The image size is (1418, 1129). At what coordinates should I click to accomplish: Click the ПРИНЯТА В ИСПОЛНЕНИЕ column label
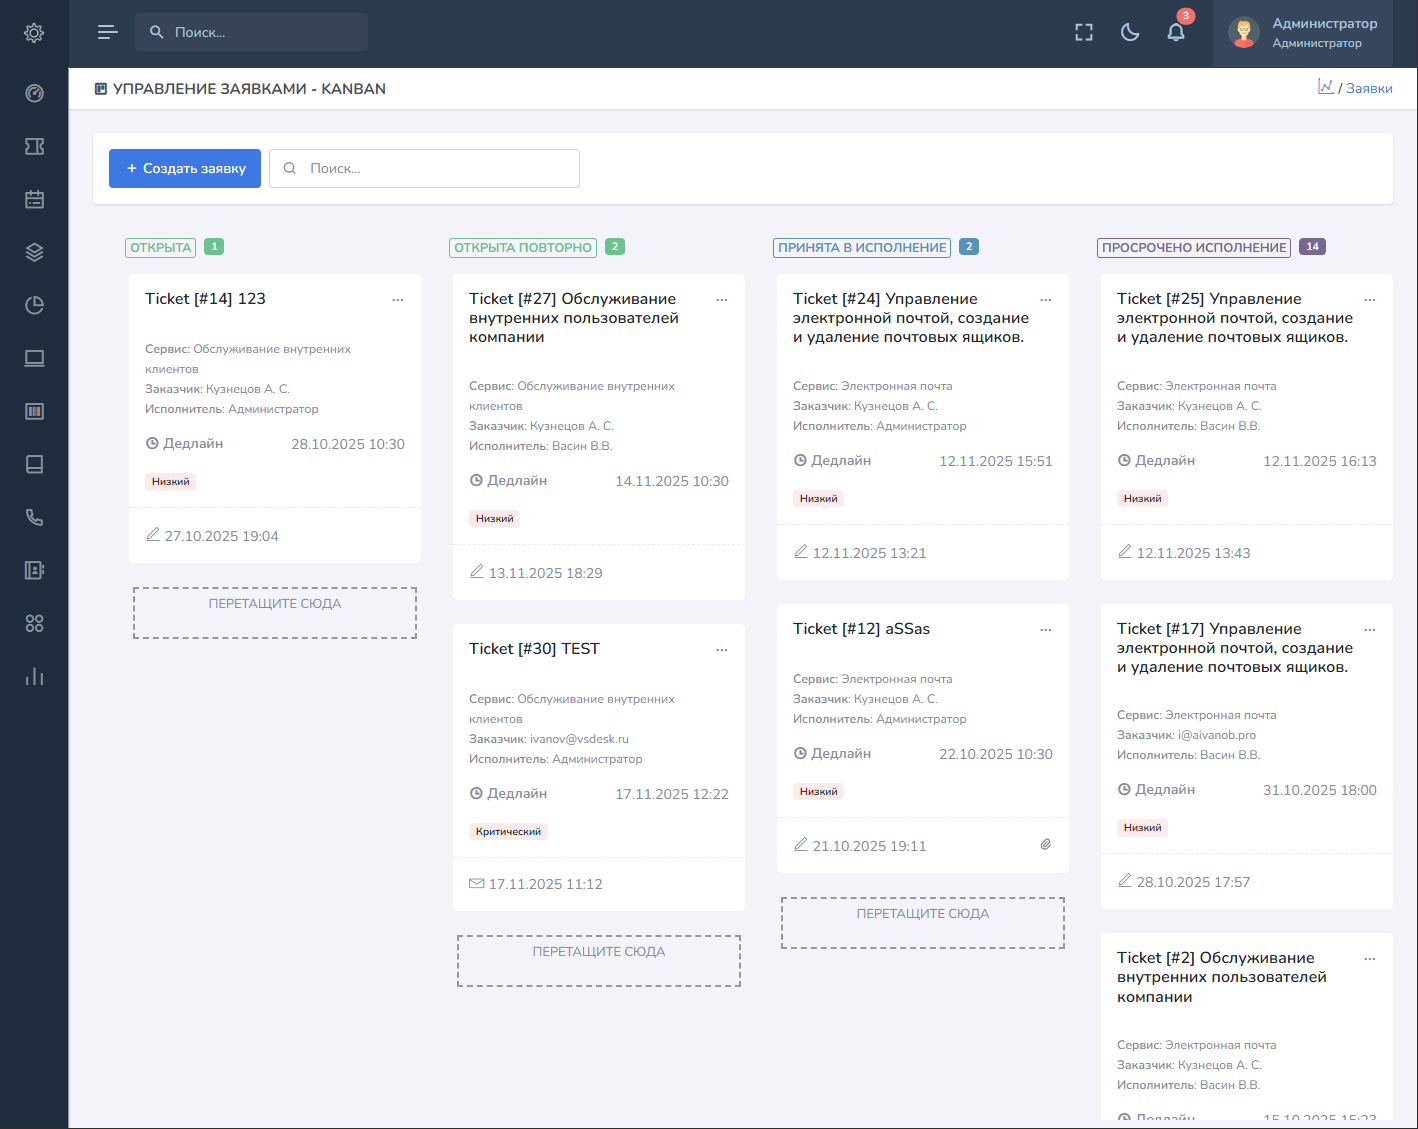pyautogui.click(x=862, y=248)
